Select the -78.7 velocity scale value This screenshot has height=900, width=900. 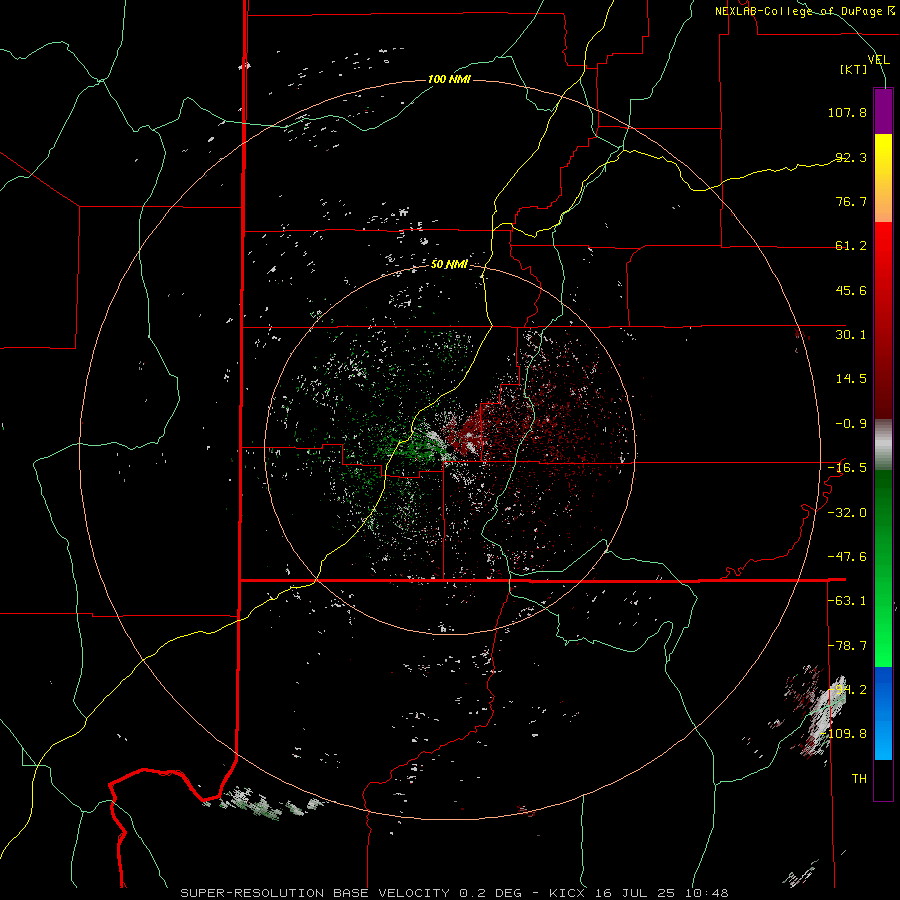click(x=847, y=646)
